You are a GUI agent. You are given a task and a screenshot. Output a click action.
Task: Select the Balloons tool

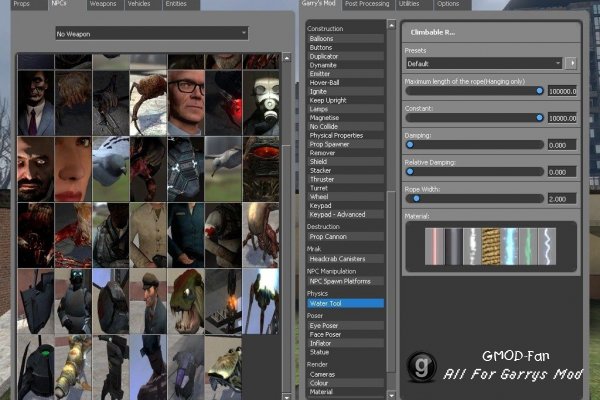[x=346, y=39]
